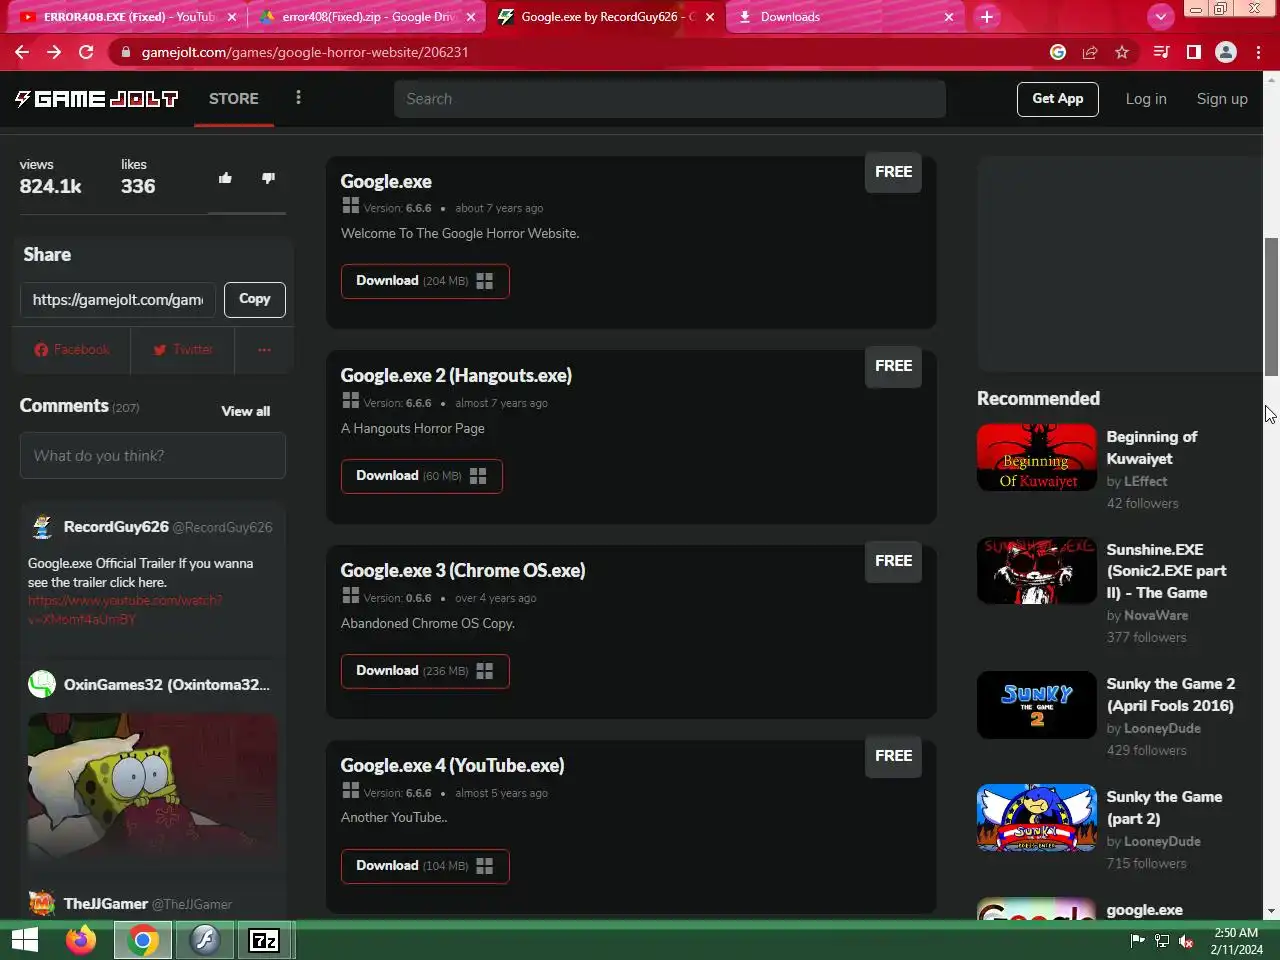
Task: Open a new browser tab
Action: pyautogui.click(x=987, y=17)
